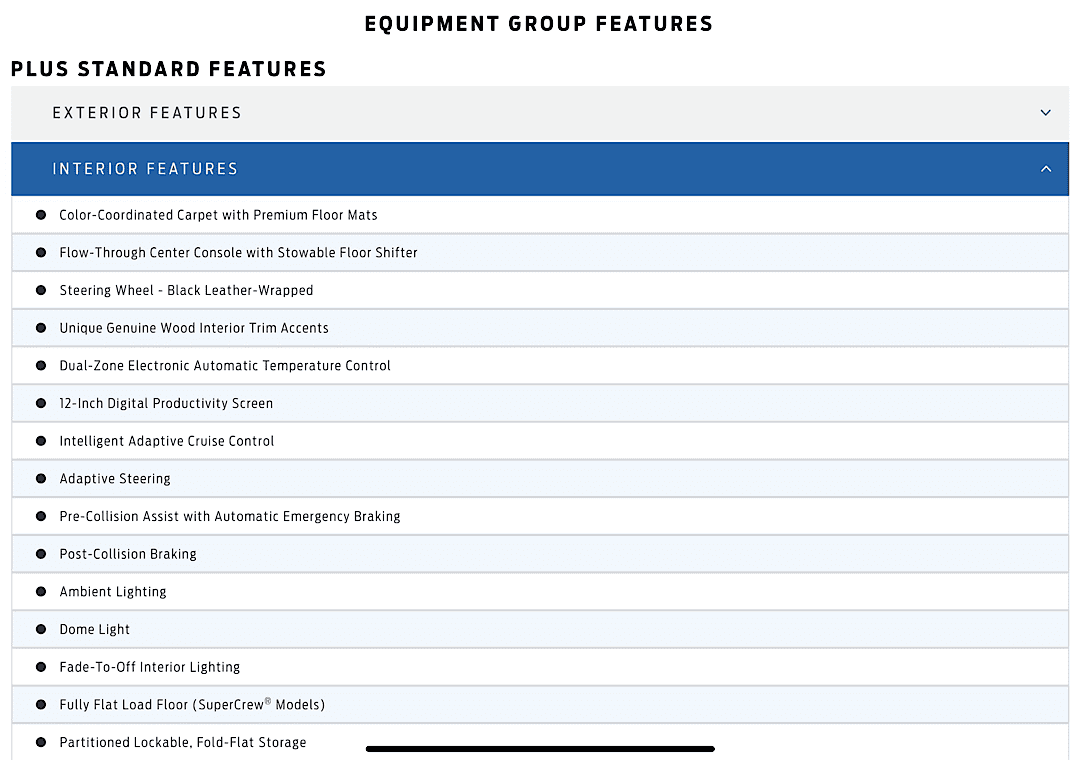The image size is (1080, 760).
Task: Select Pre-Collision Assist with Automatic Emergency Braking
Action: [229, 517]
